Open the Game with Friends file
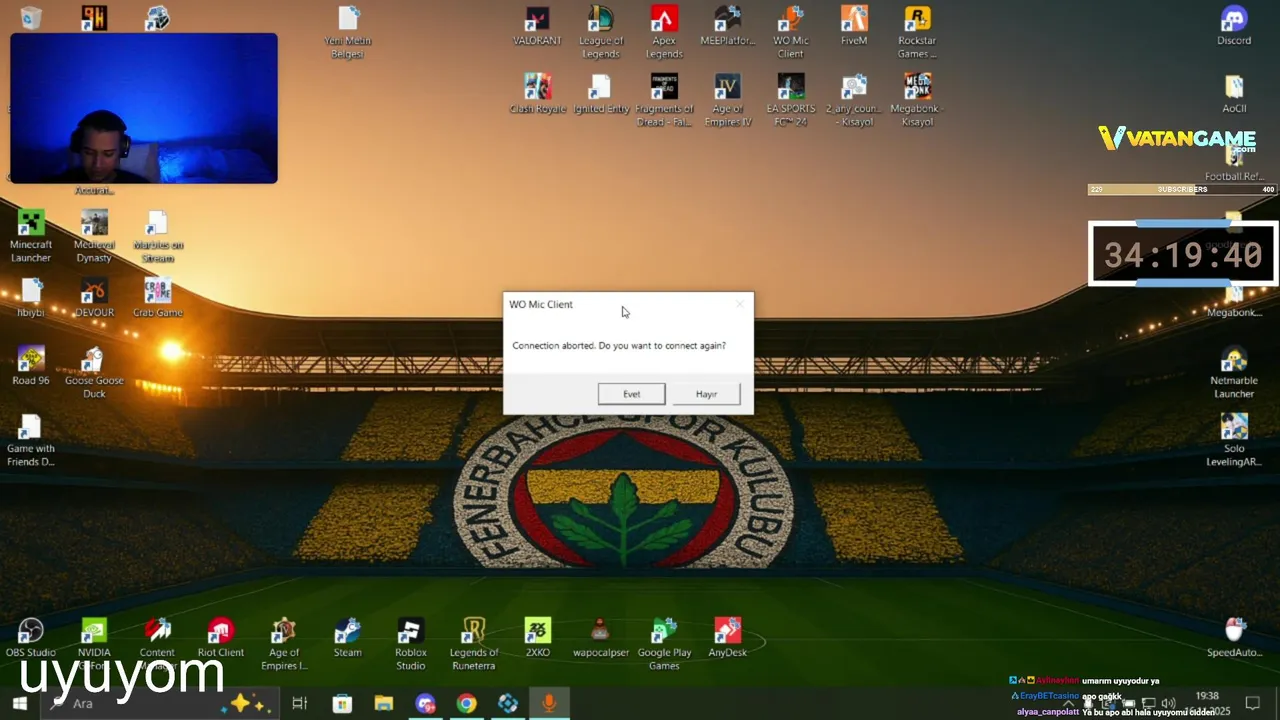 [x=31, y=440]
